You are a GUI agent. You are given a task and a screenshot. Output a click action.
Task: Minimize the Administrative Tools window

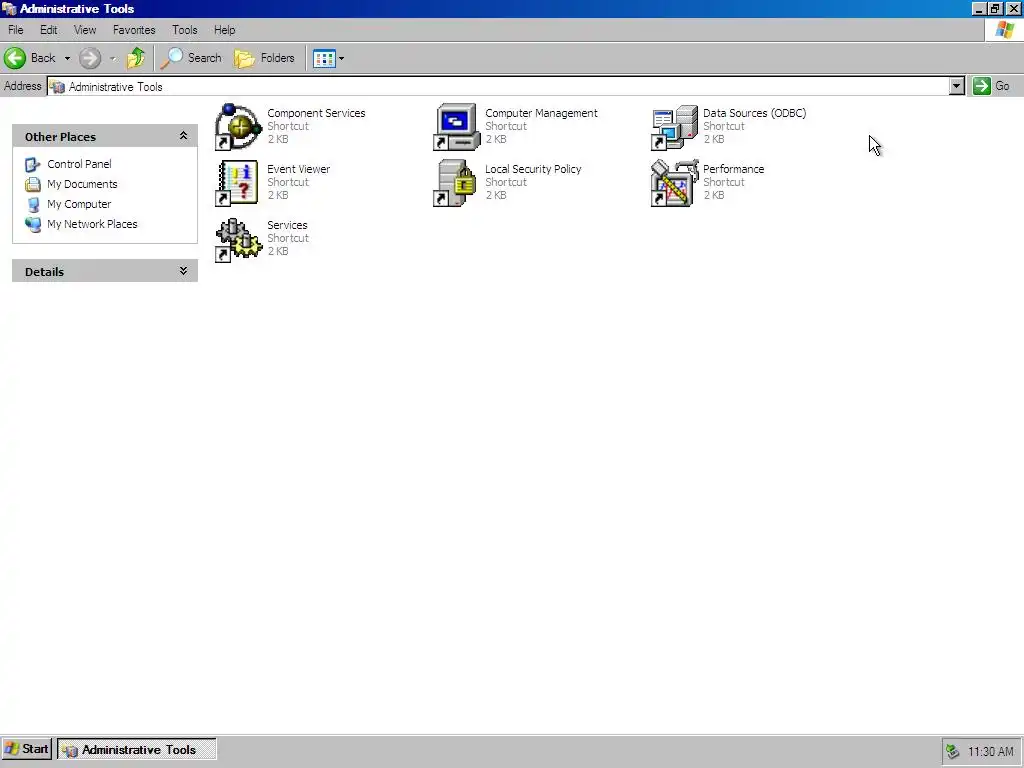978,9
